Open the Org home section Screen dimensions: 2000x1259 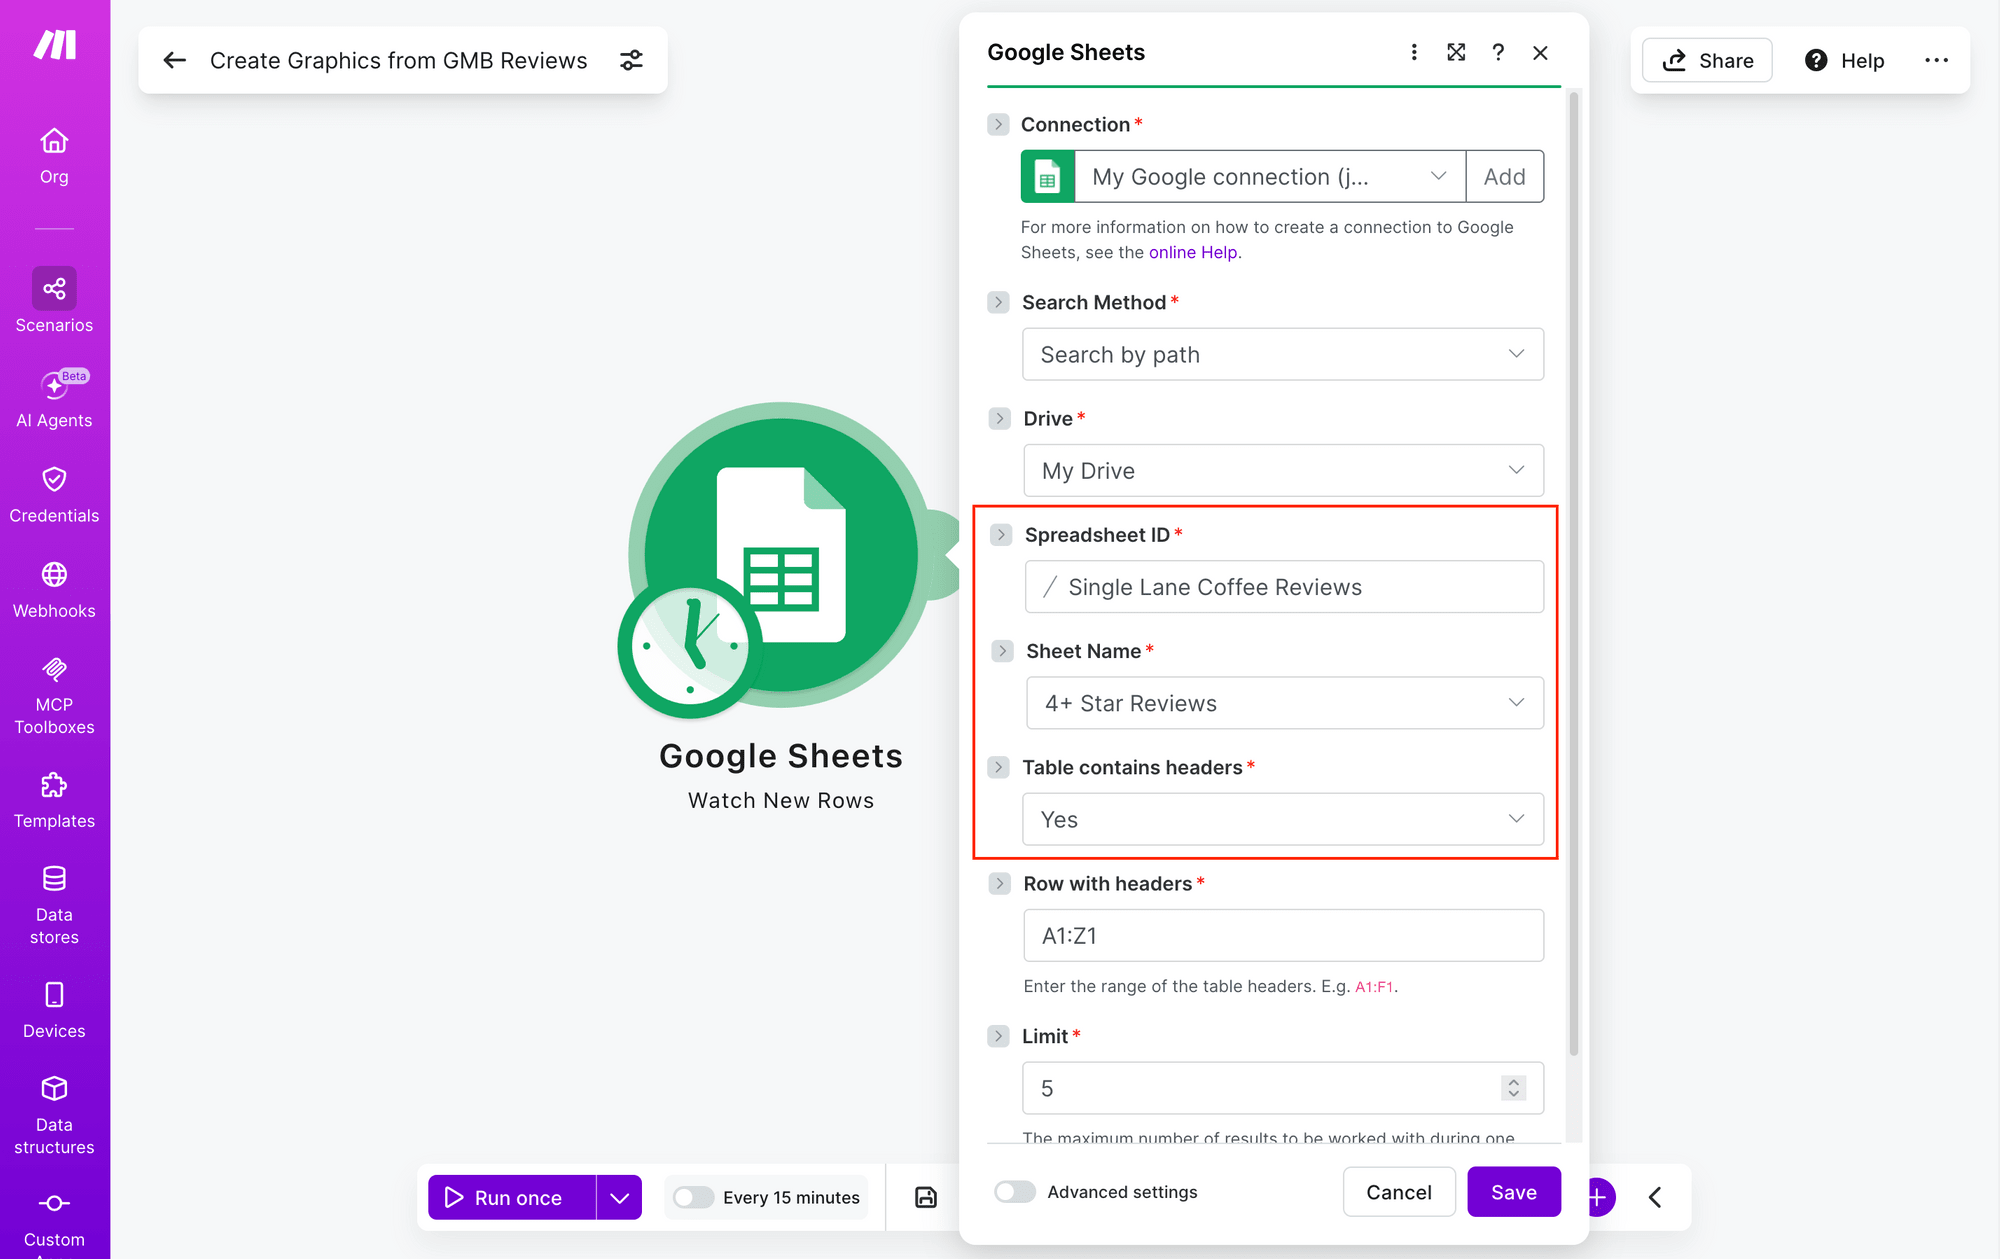54,156
